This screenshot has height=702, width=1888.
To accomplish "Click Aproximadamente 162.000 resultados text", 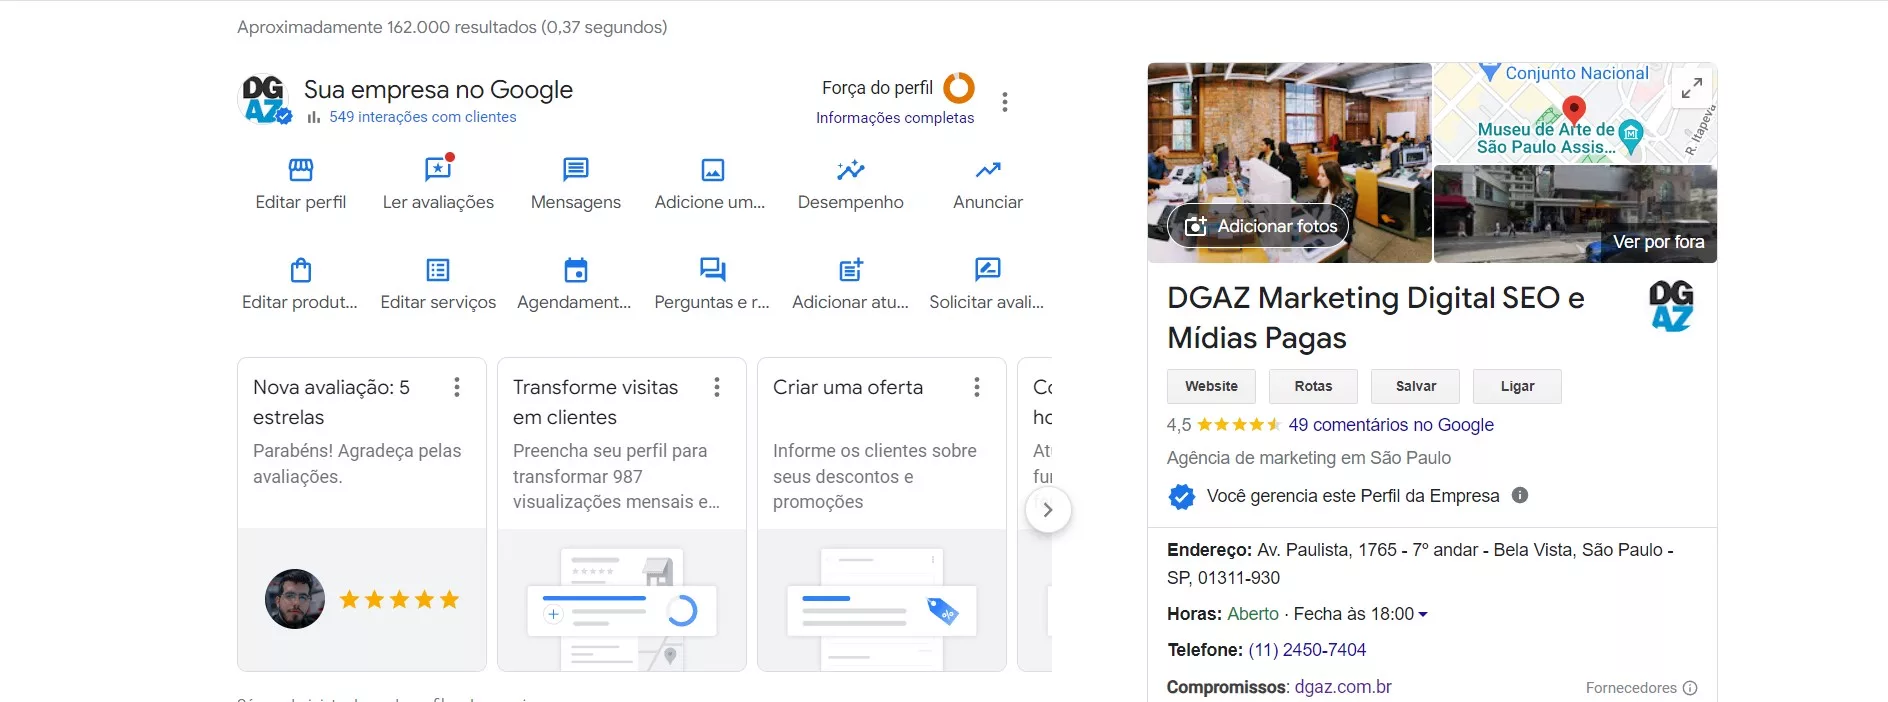I will [452, 27].
